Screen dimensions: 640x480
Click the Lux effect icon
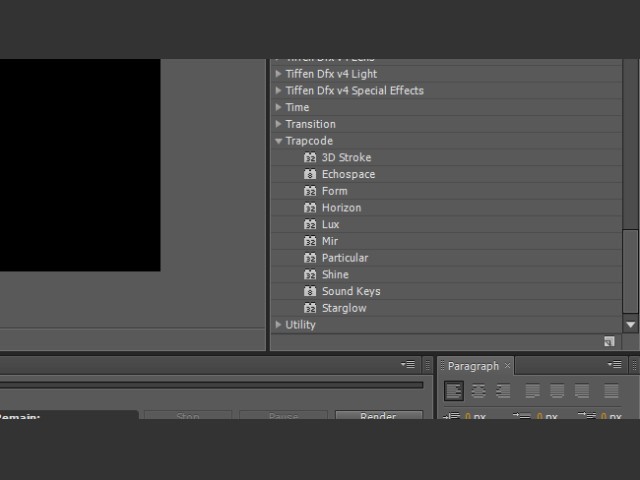click(x=310, y=224)
